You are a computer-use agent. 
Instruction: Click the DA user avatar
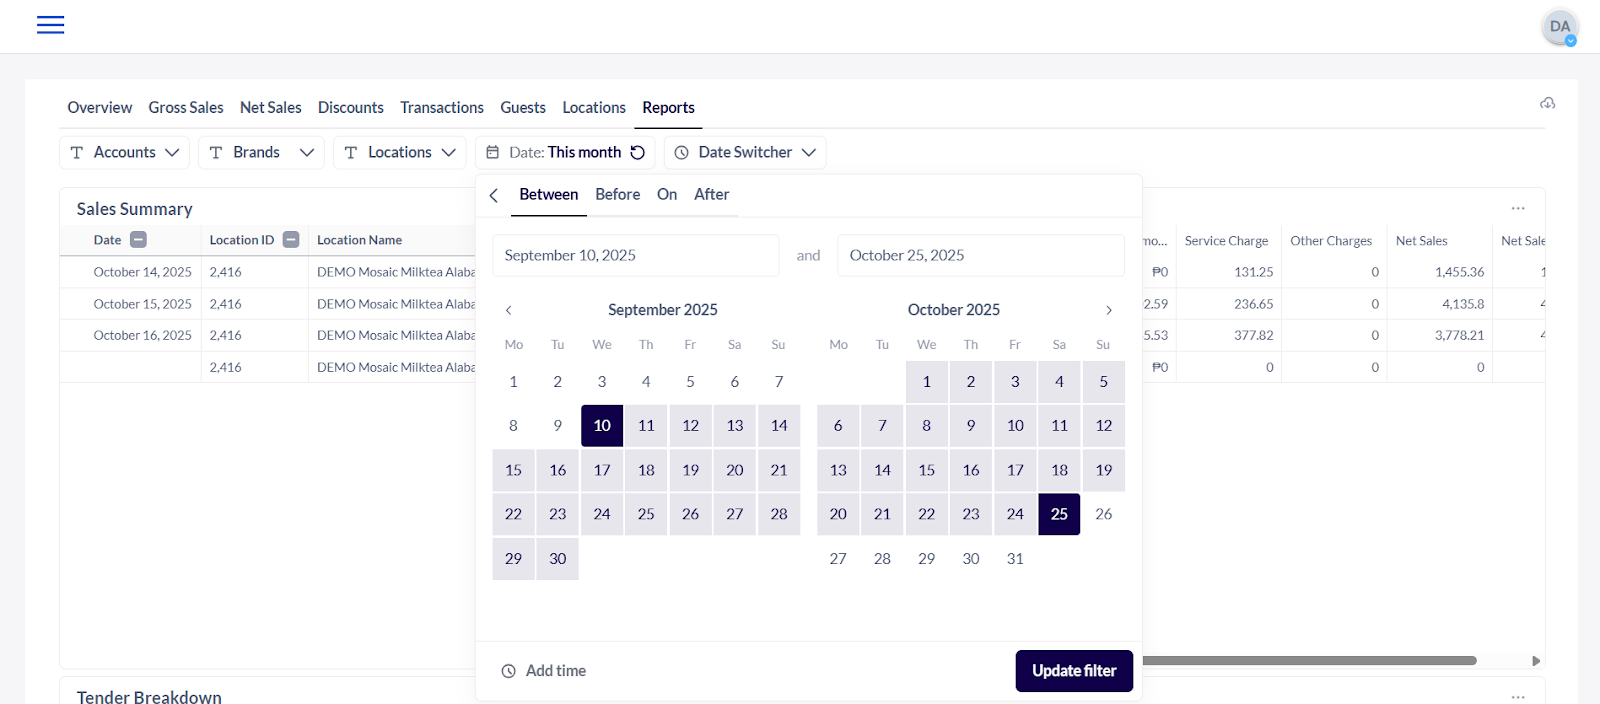(x=1559, y=27)
